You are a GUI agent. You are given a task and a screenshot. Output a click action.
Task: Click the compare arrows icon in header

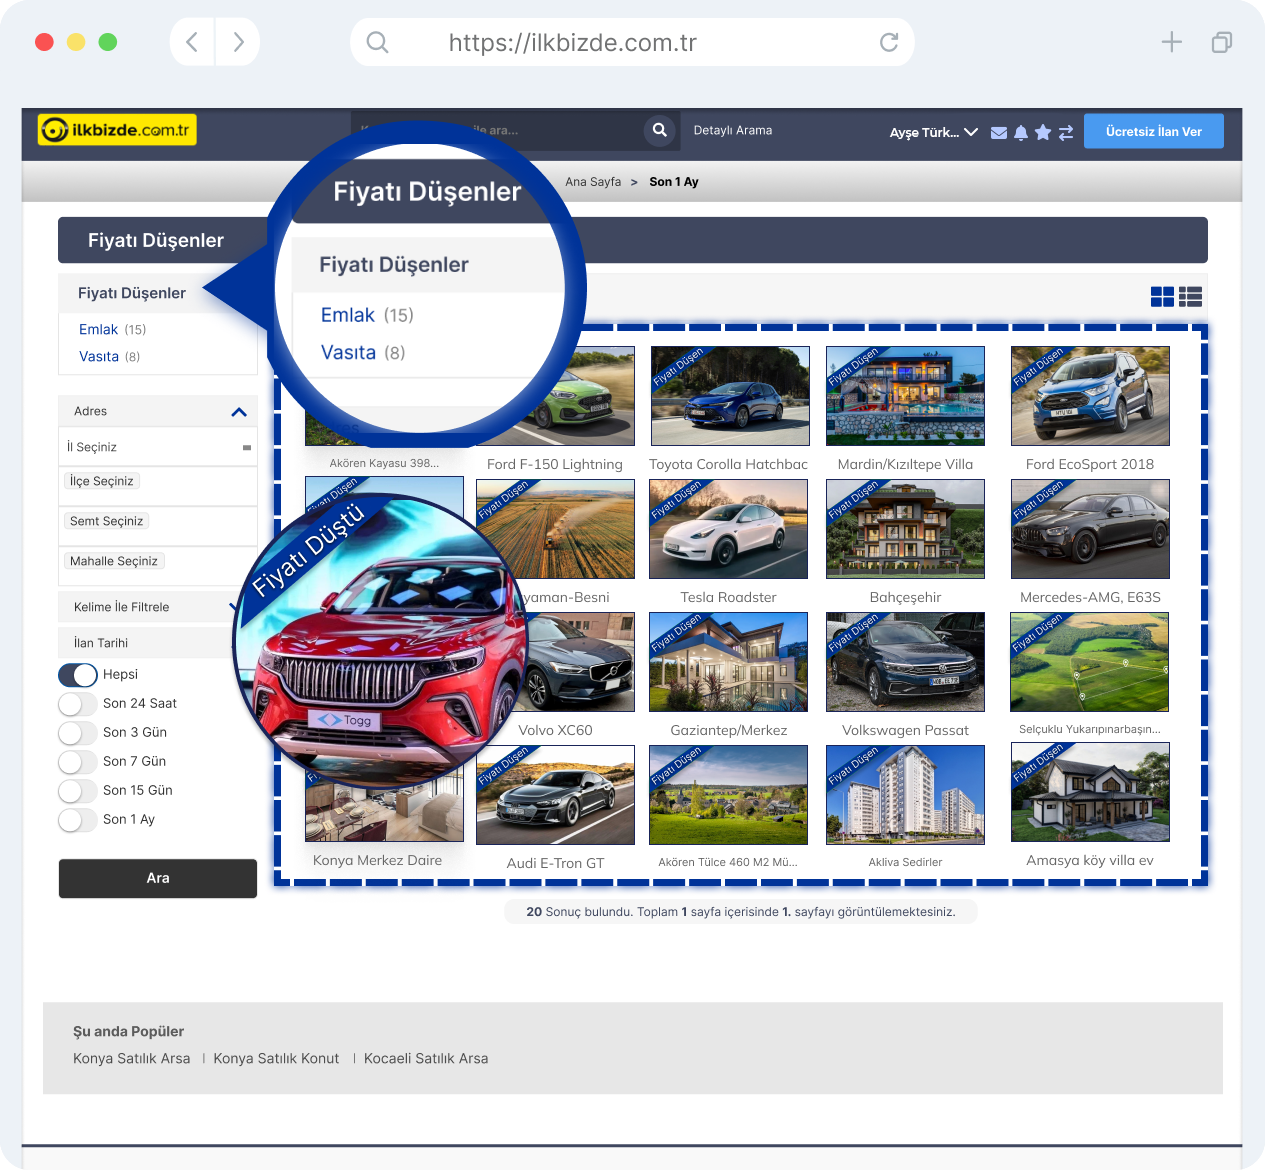point(1066,133)
